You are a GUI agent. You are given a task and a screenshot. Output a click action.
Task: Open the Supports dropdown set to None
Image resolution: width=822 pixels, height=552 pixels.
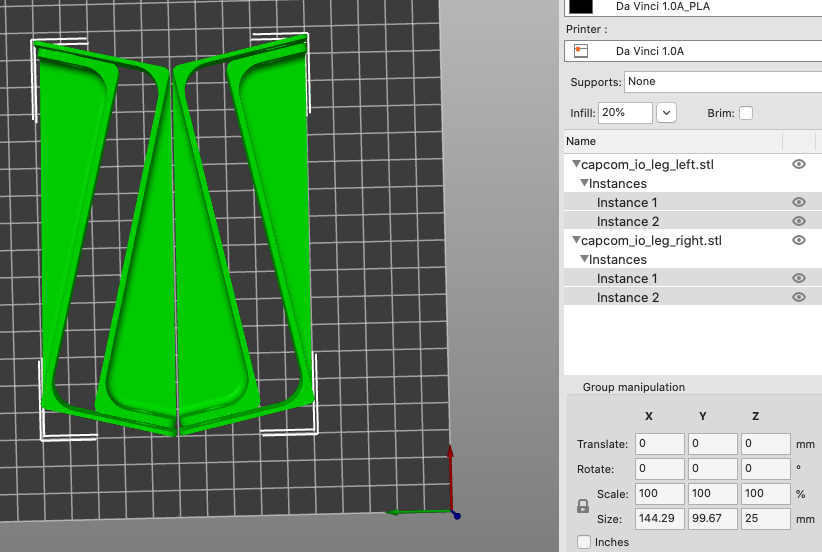tap(723, 82)
